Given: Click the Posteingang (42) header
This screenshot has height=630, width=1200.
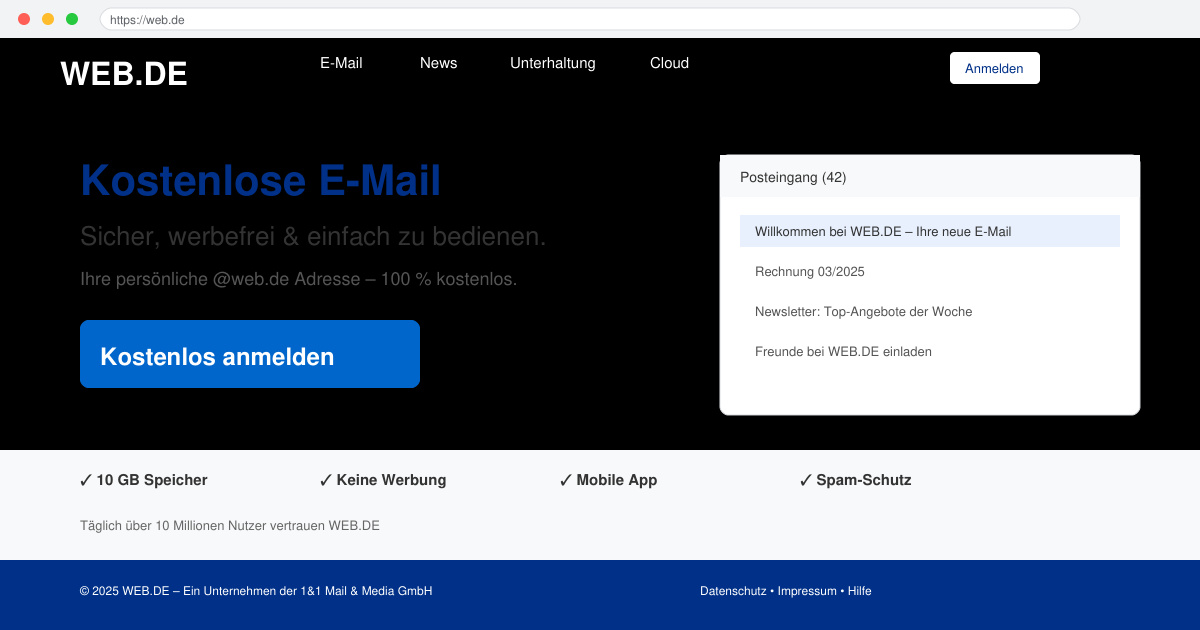Looking at the screenshot, I should tap(930, 177).
